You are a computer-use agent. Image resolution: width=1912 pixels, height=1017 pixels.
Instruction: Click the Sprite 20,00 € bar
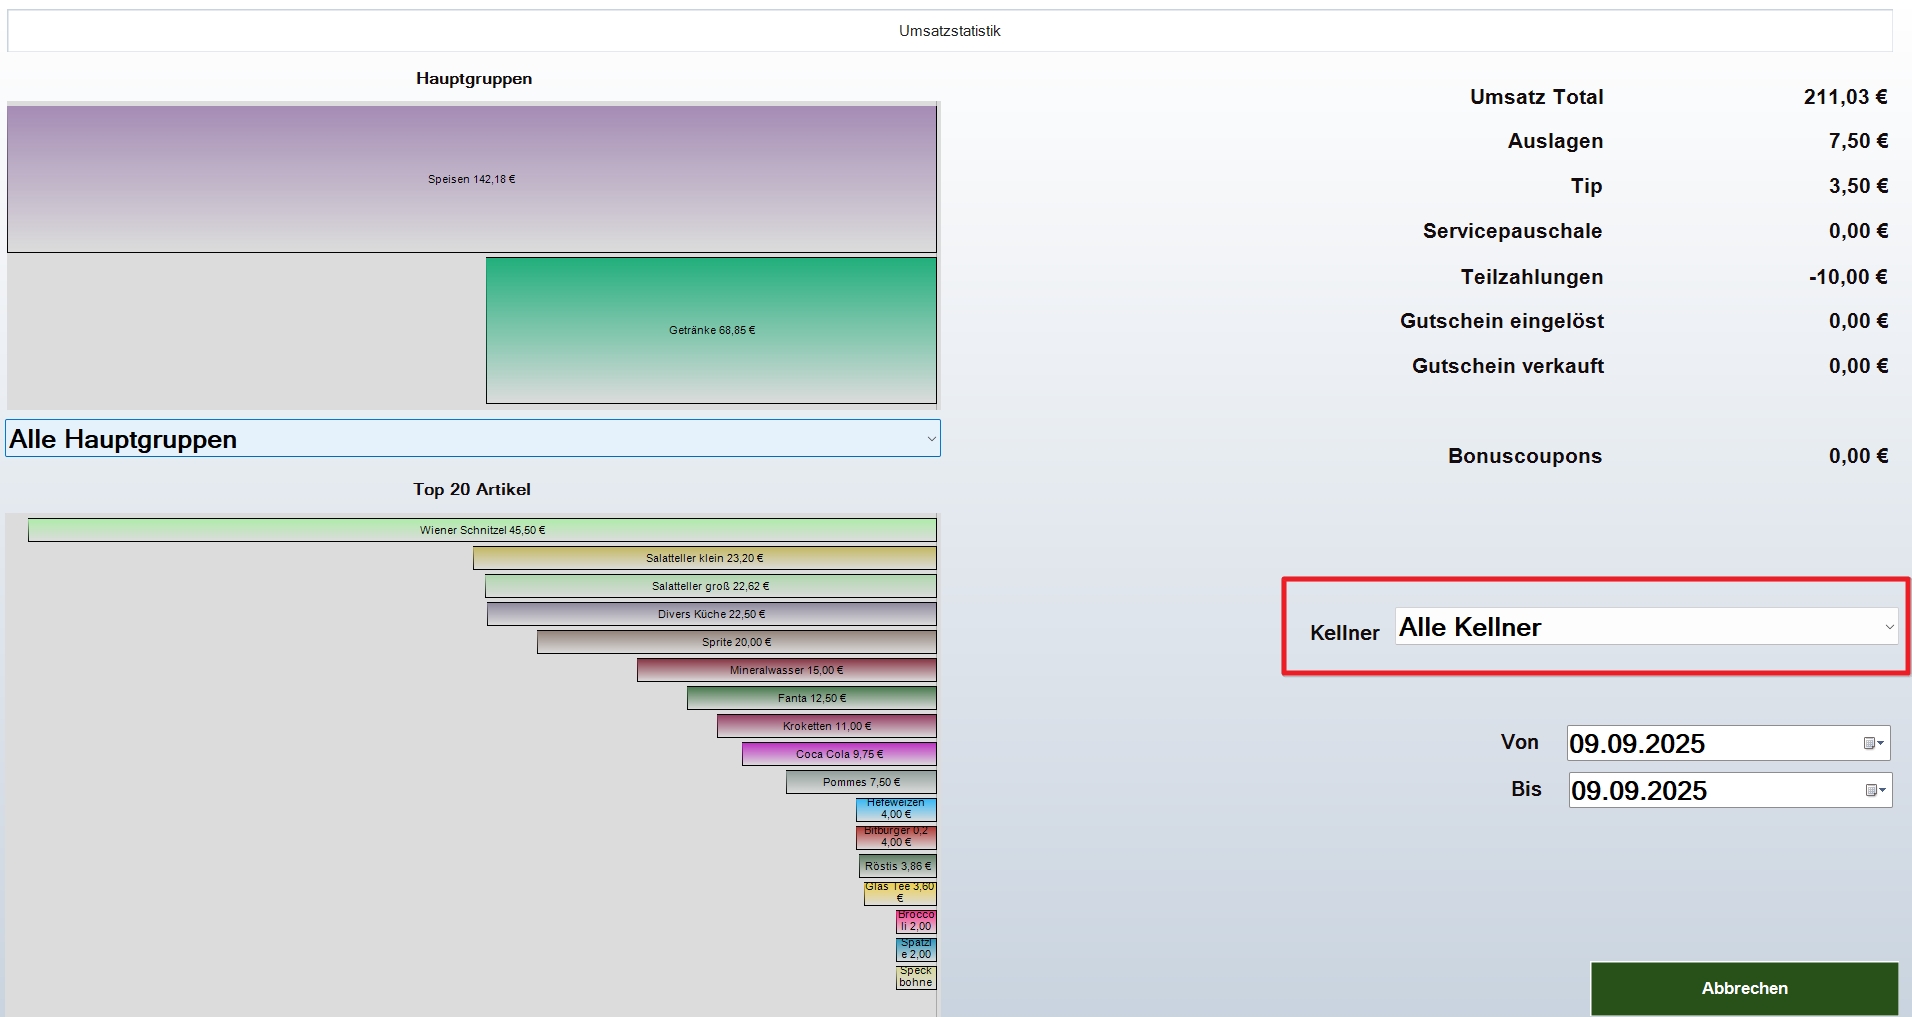coord(737,642)
